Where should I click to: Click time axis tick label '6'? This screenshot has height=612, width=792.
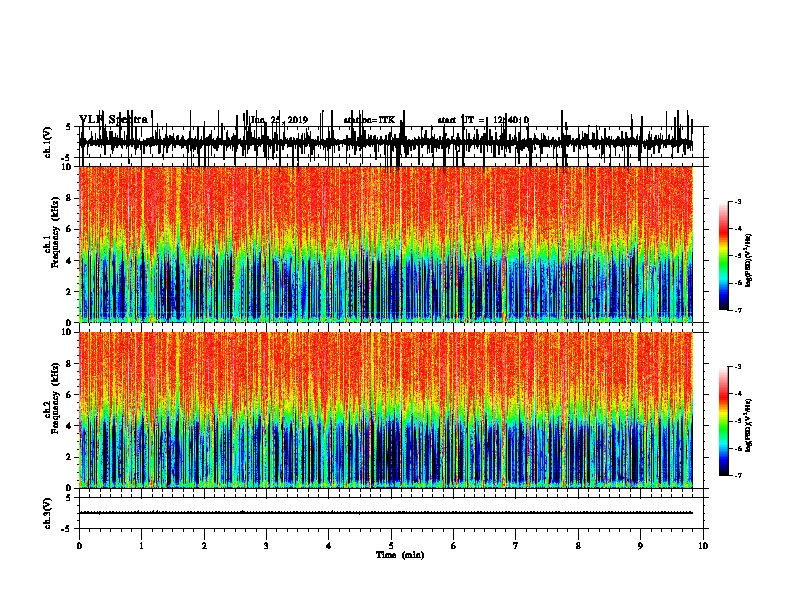coord(454,546)
